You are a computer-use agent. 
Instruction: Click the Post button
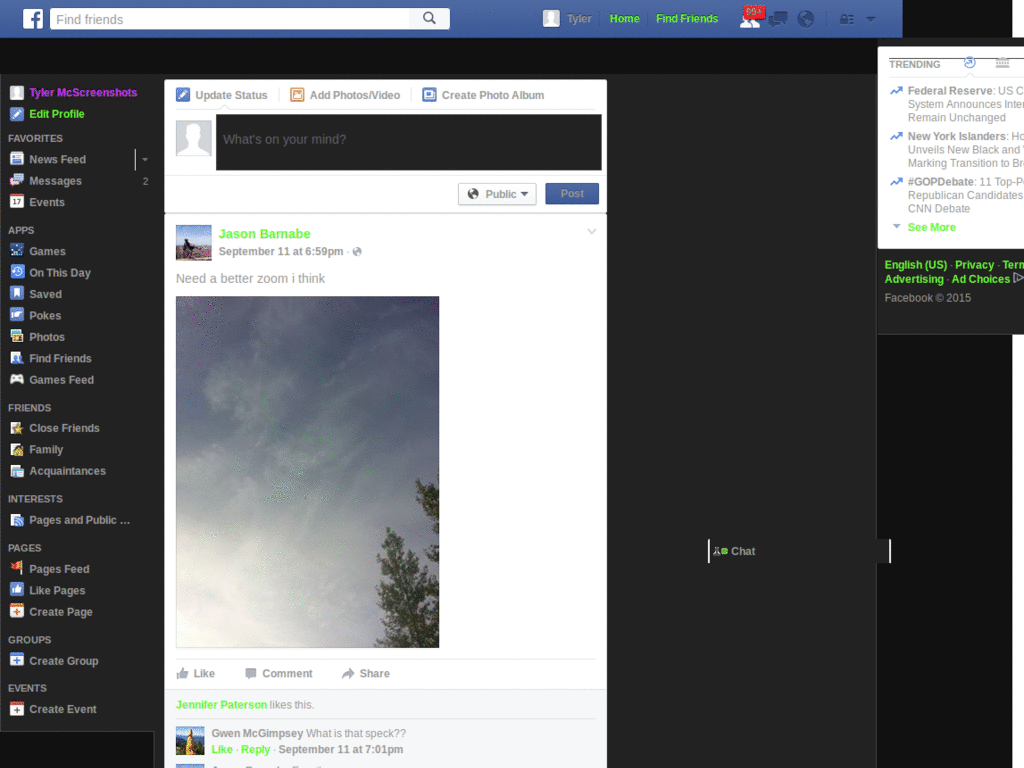(x=572, y=194)
